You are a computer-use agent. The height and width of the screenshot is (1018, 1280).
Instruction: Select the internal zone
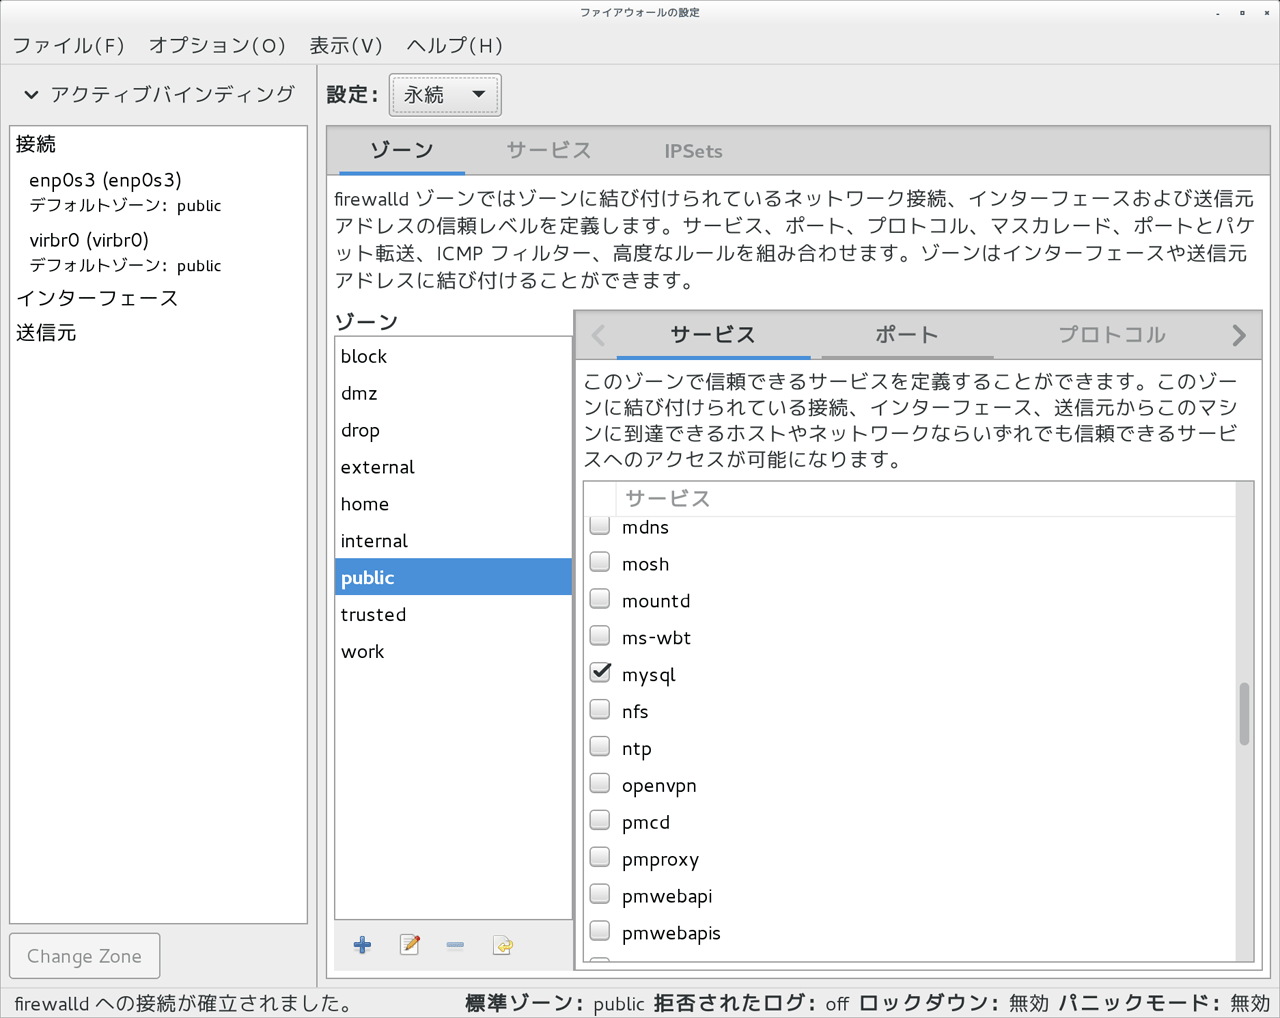point(453,541)
